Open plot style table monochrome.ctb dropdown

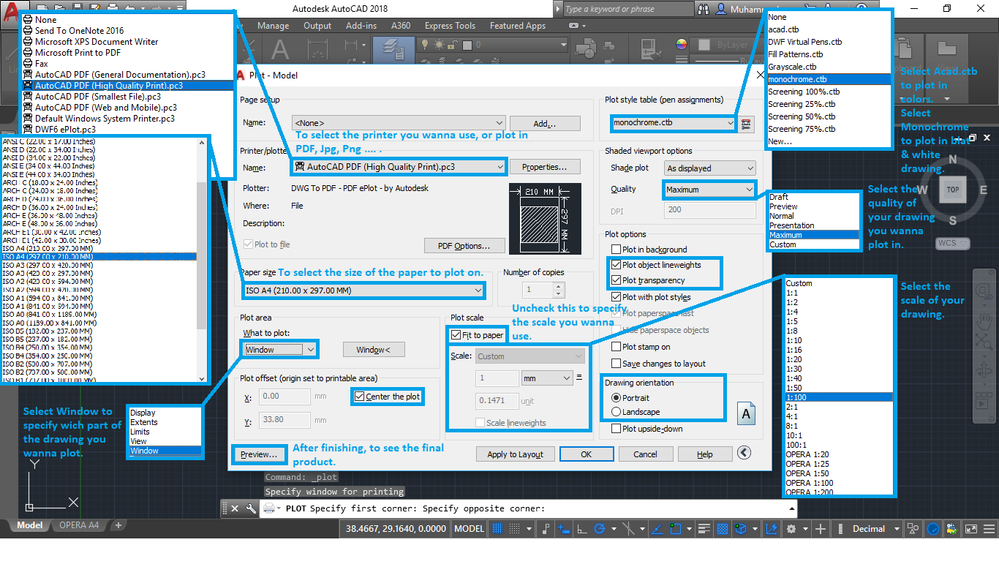click(x=673, y=123)
